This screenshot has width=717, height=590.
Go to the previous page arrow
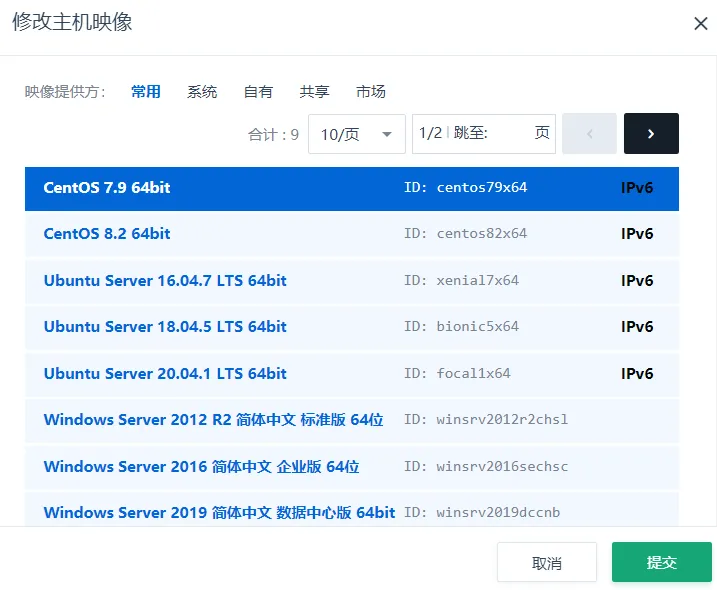(589, 134)
